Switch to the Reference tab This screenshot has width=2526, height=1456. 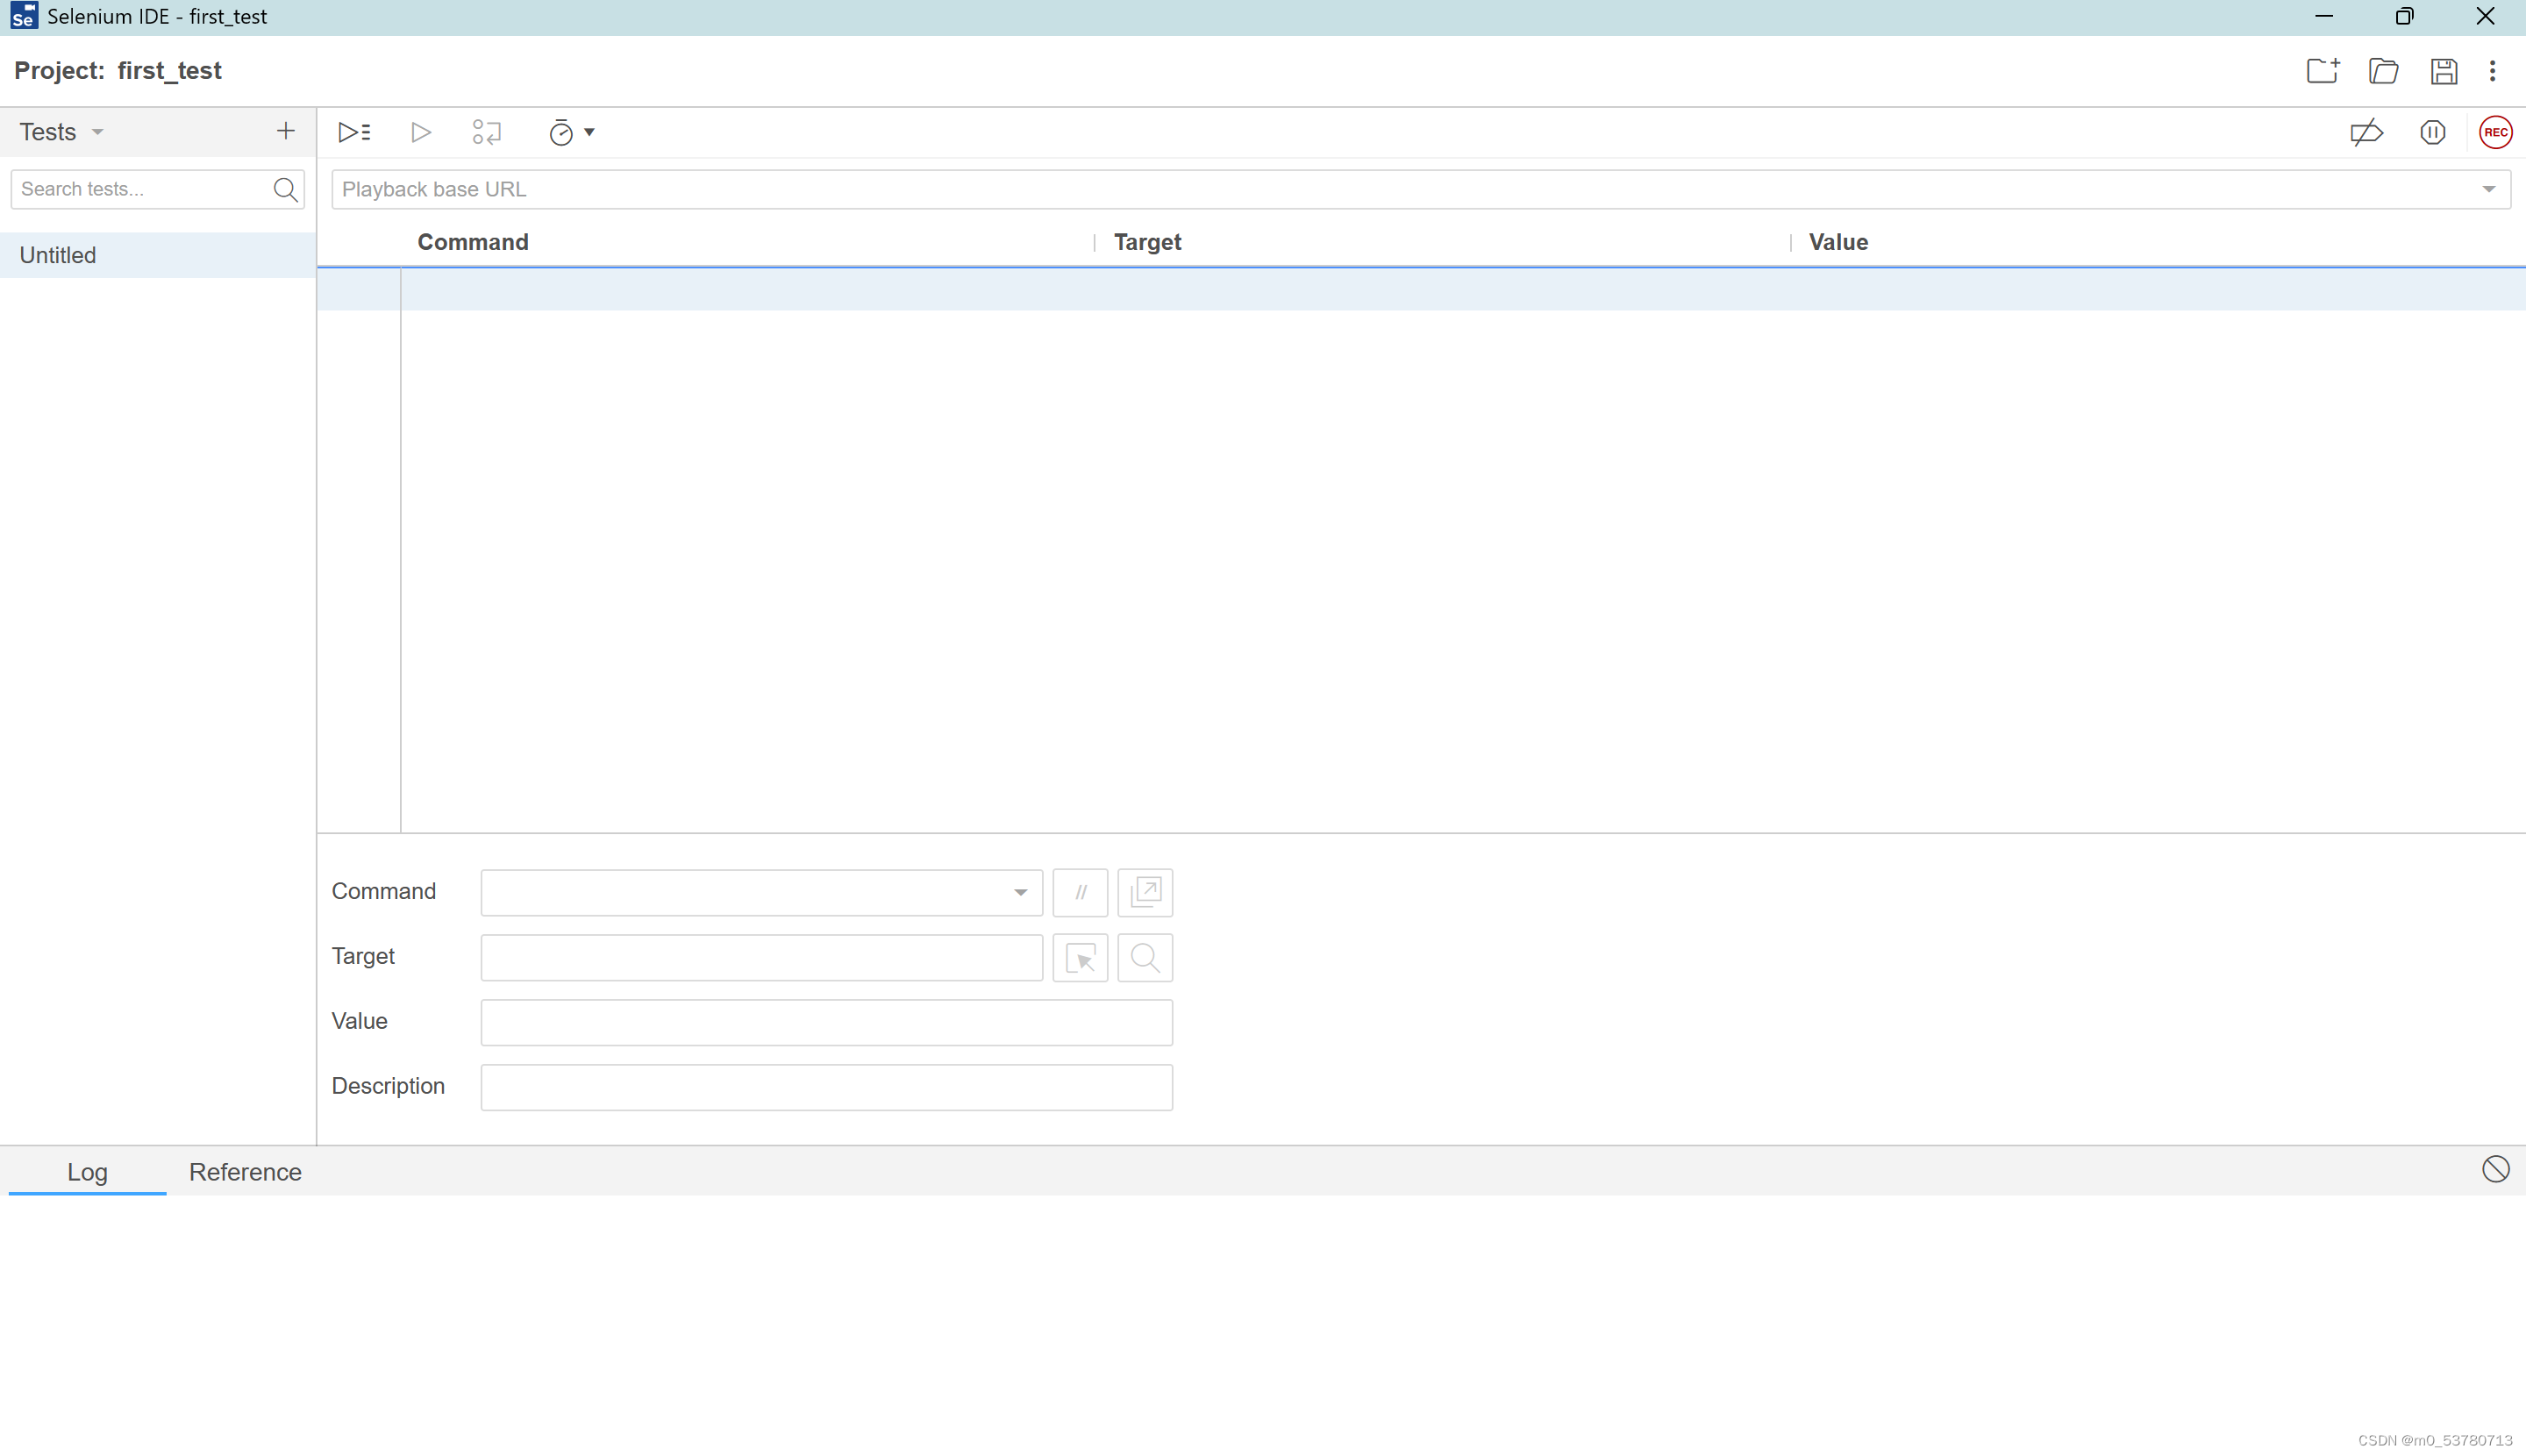point(245,1171)
